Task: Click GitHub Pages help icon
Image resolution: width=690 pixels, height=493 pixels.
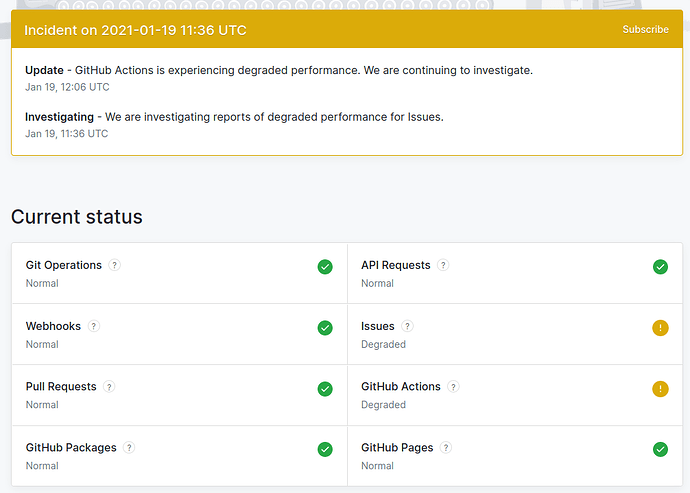Action: click(446, 448)
